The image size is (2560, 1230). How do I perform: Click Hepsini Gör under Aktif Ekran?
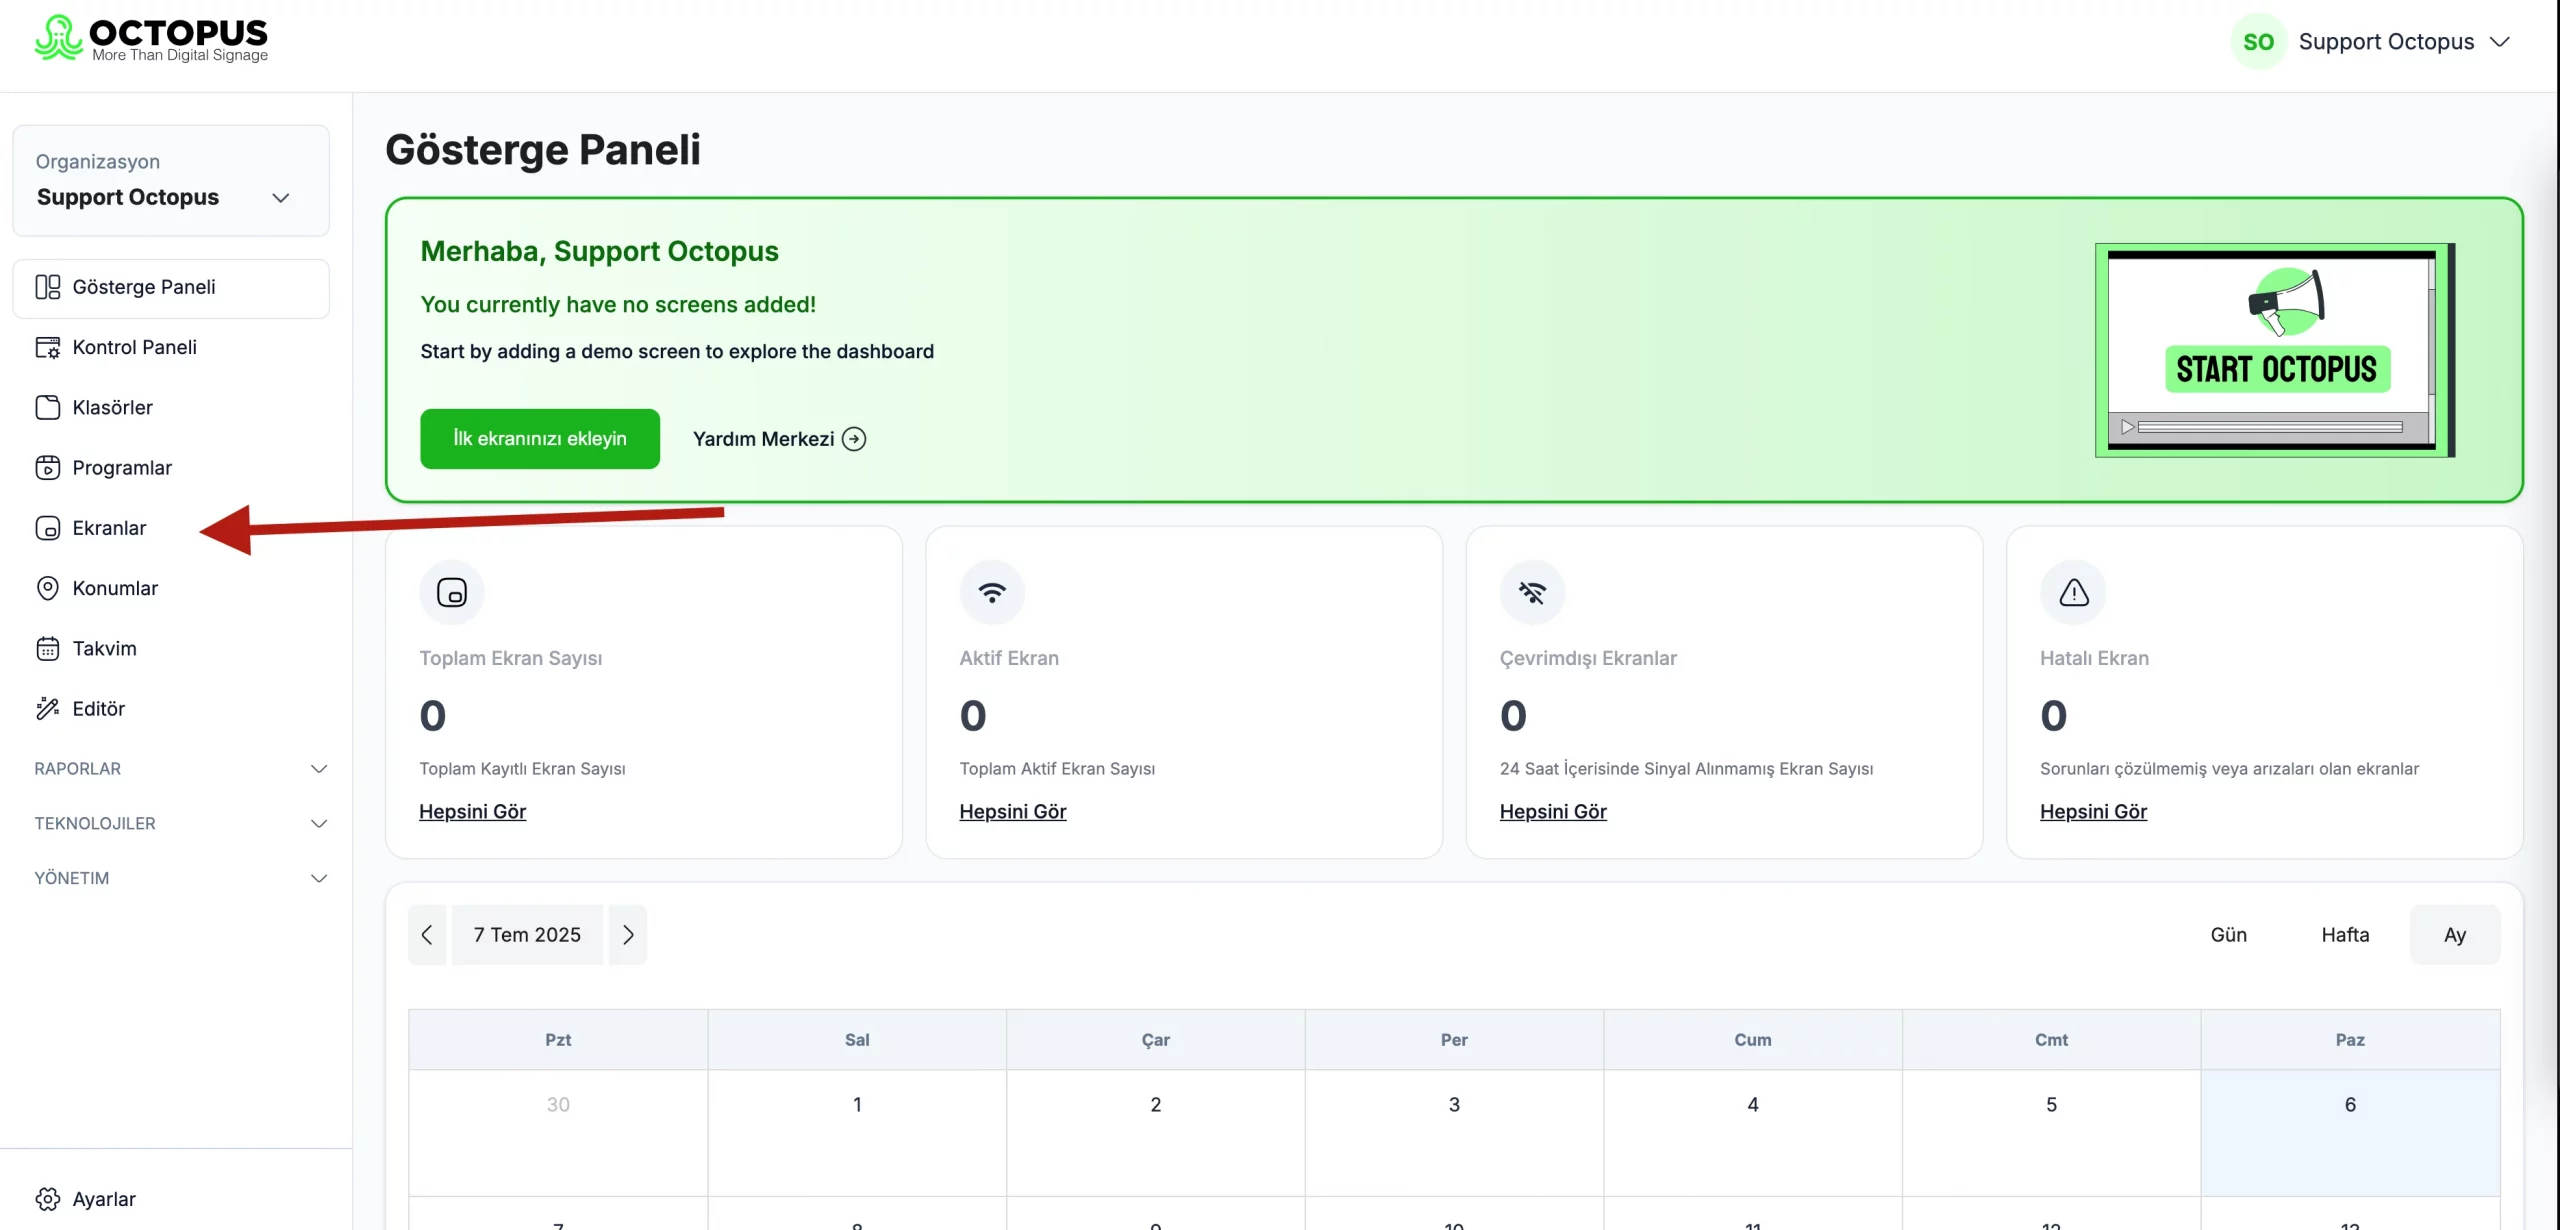coord(1013,812)
